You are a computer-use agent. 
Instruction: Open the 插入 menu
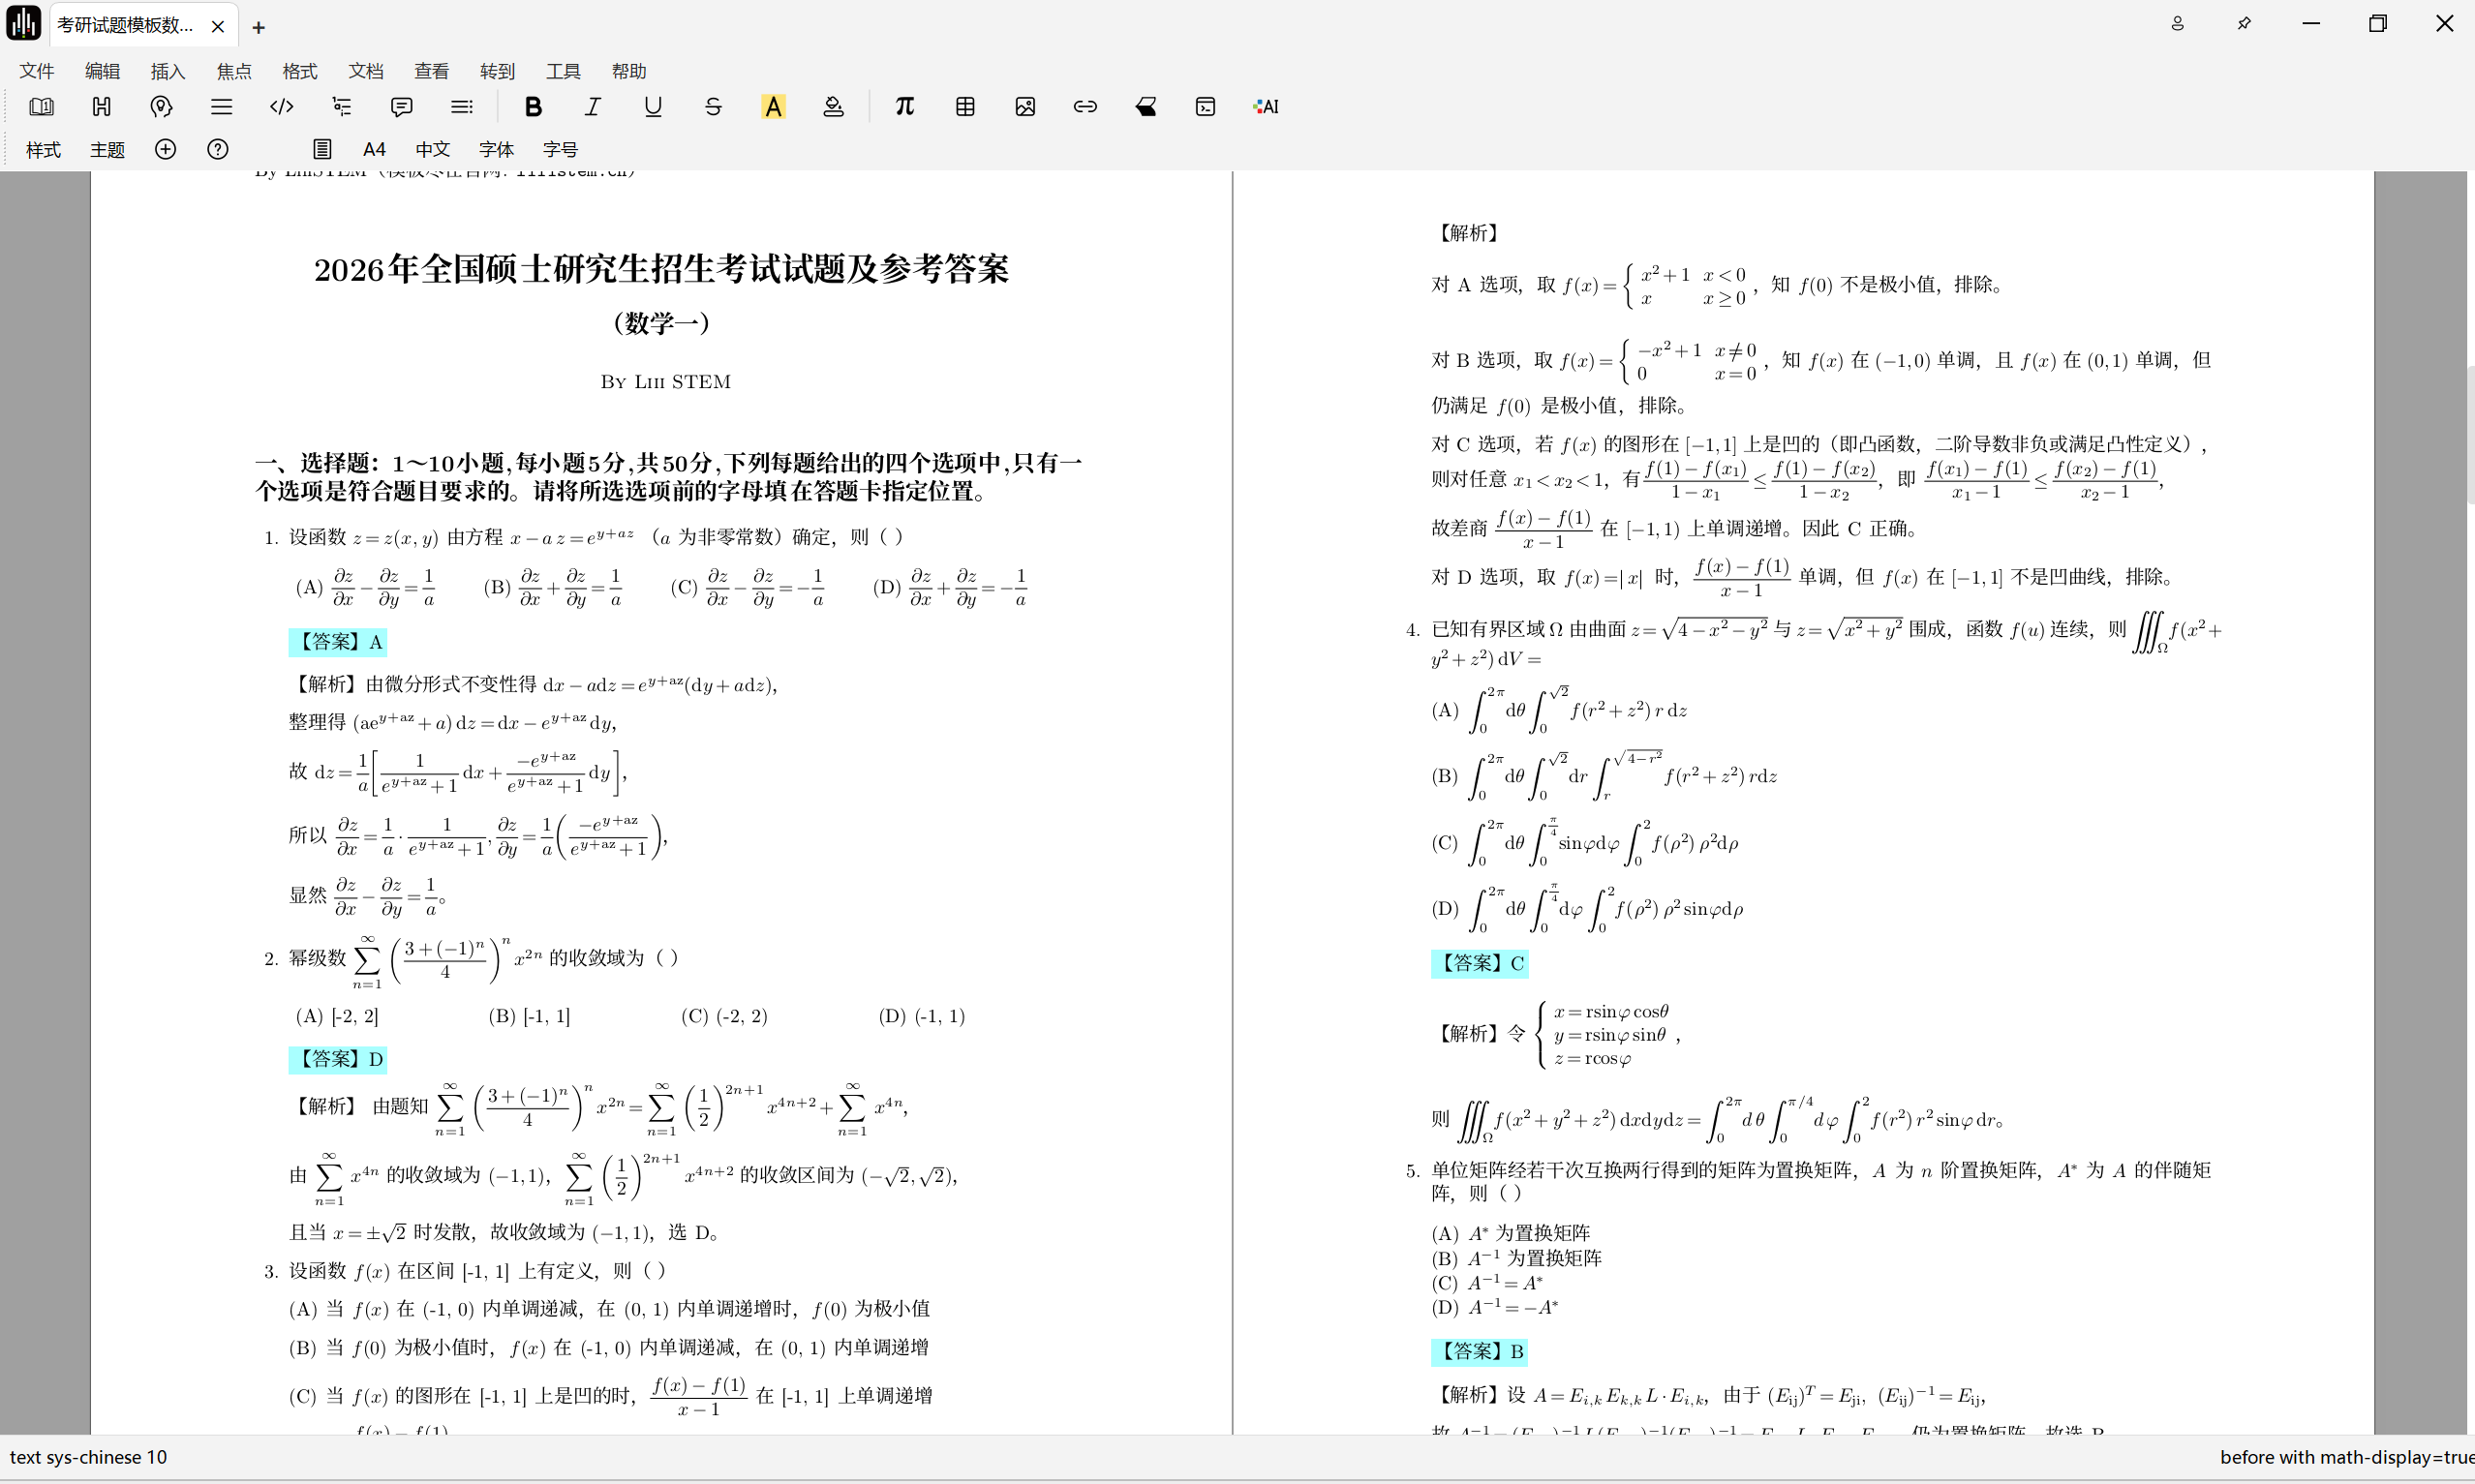pos(167,70)
